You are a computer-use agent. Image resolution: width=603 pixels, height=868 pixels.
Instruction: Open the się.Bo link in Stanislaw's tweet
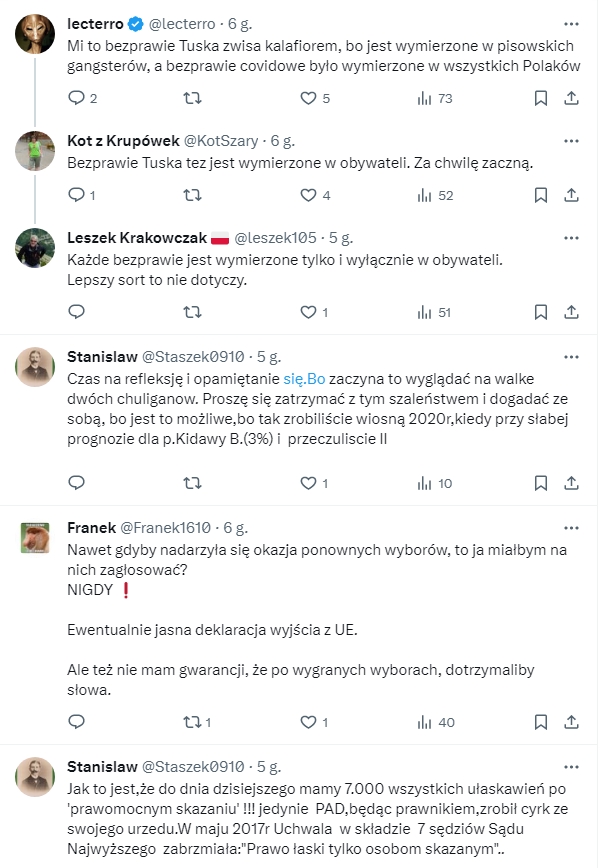tap(304, 379)
